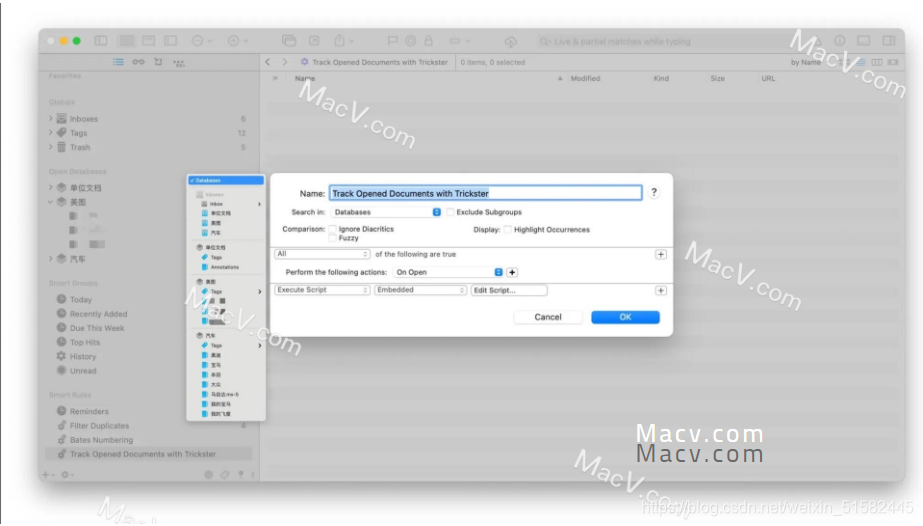This screenshot has height=526, width=923.
Task: Toggle the unread circle toolbar icon
Action: pos(411,41)
